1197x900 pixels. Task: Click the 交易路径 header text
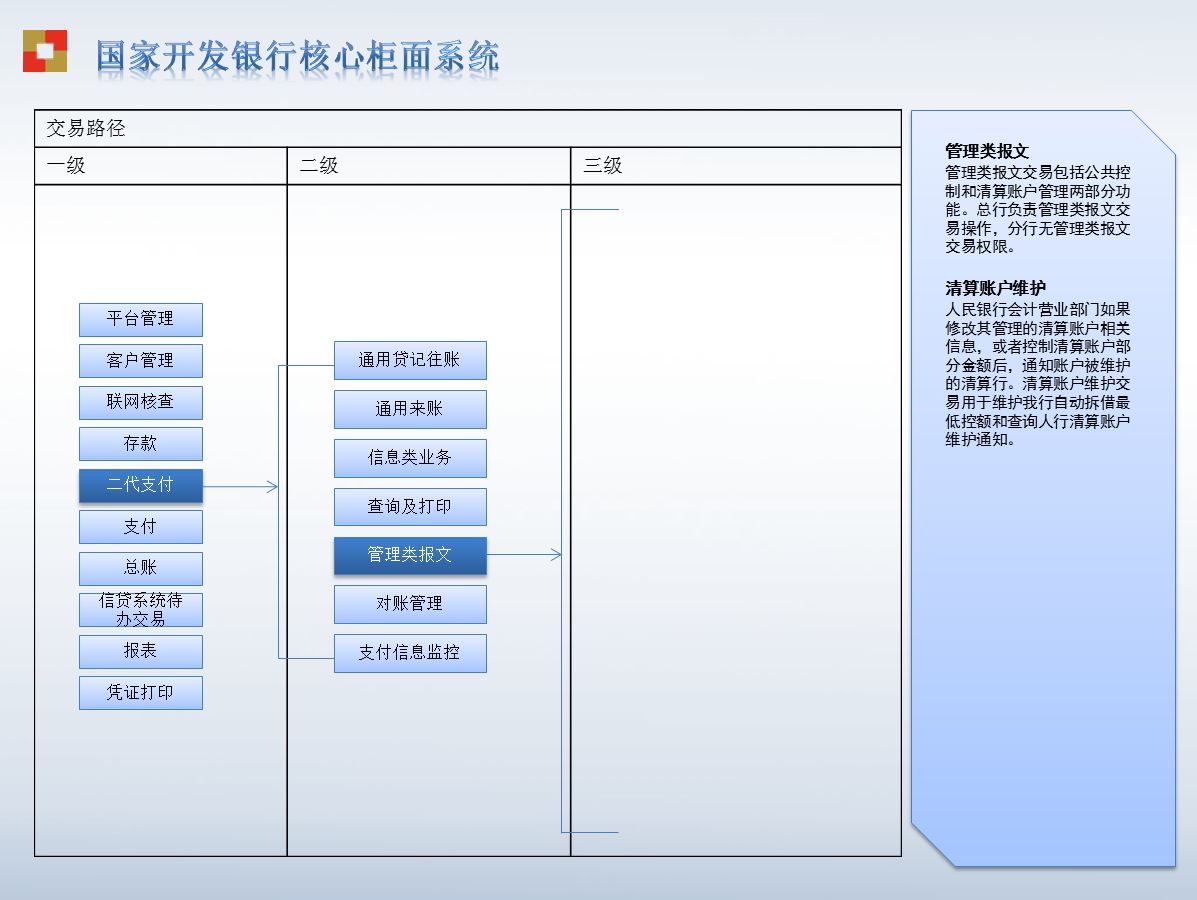pos(86,128)
